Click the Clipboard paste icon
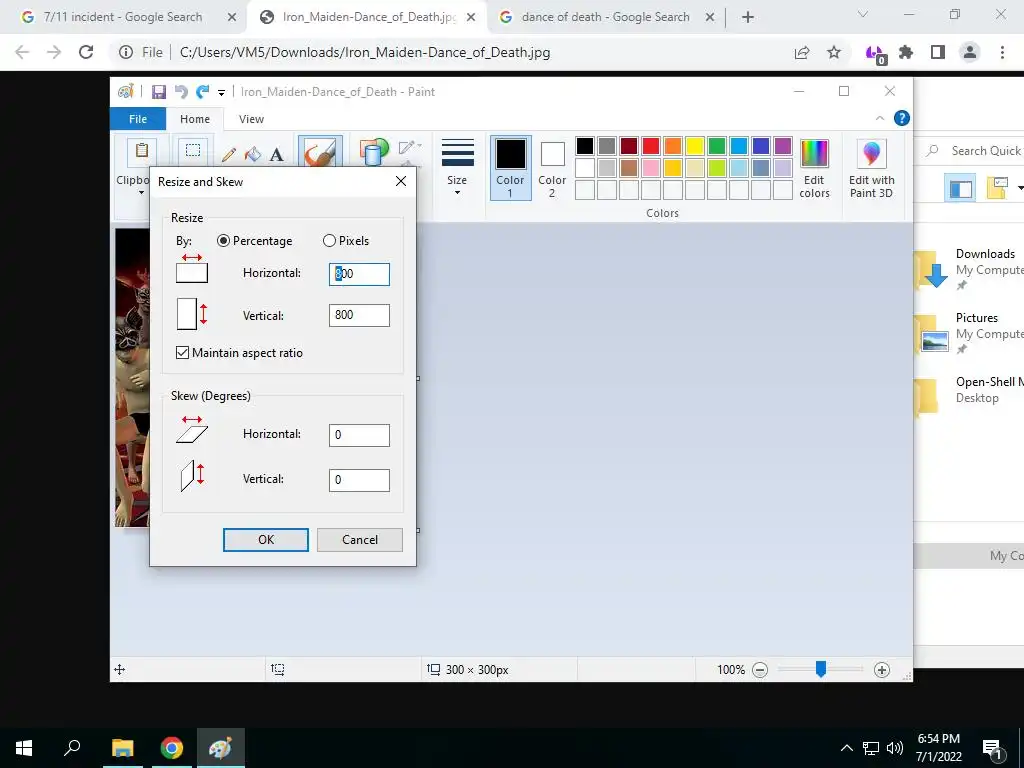Screen dimensions: 1024x768 [x=142, y=151]
